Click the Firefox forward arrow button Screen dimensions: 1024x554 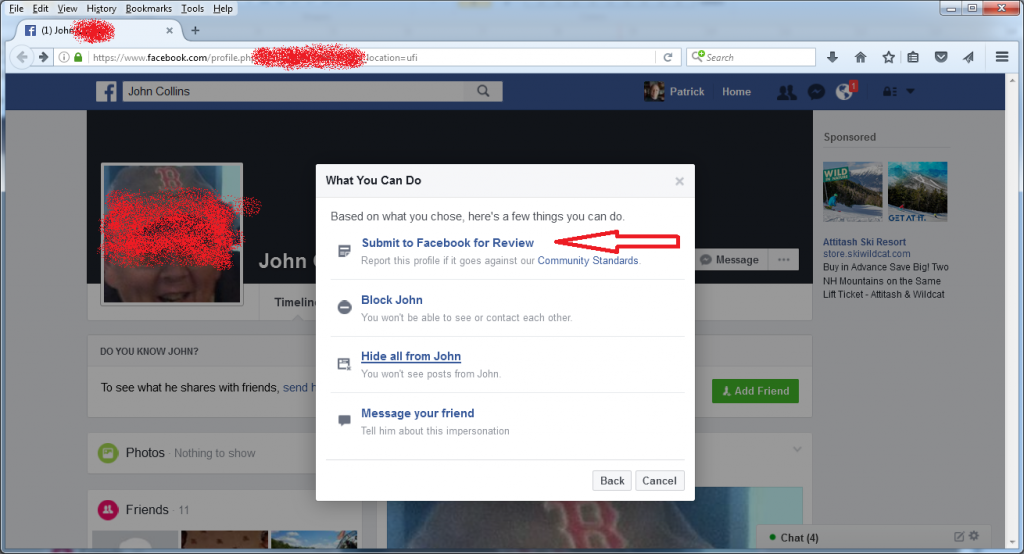pyautogui.click(x=43, y=57)
